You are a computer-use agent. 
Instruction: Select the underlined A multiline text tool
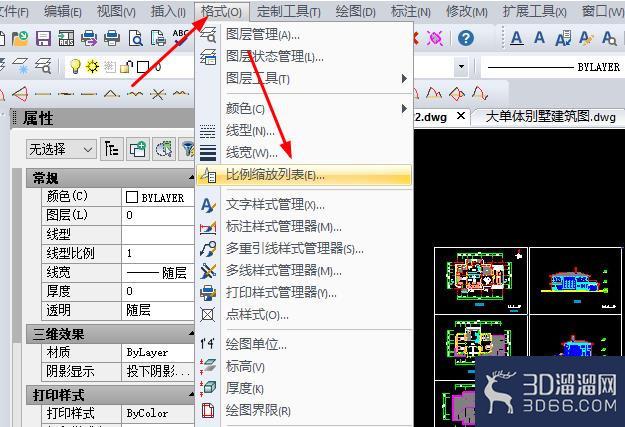coord(517,38)
